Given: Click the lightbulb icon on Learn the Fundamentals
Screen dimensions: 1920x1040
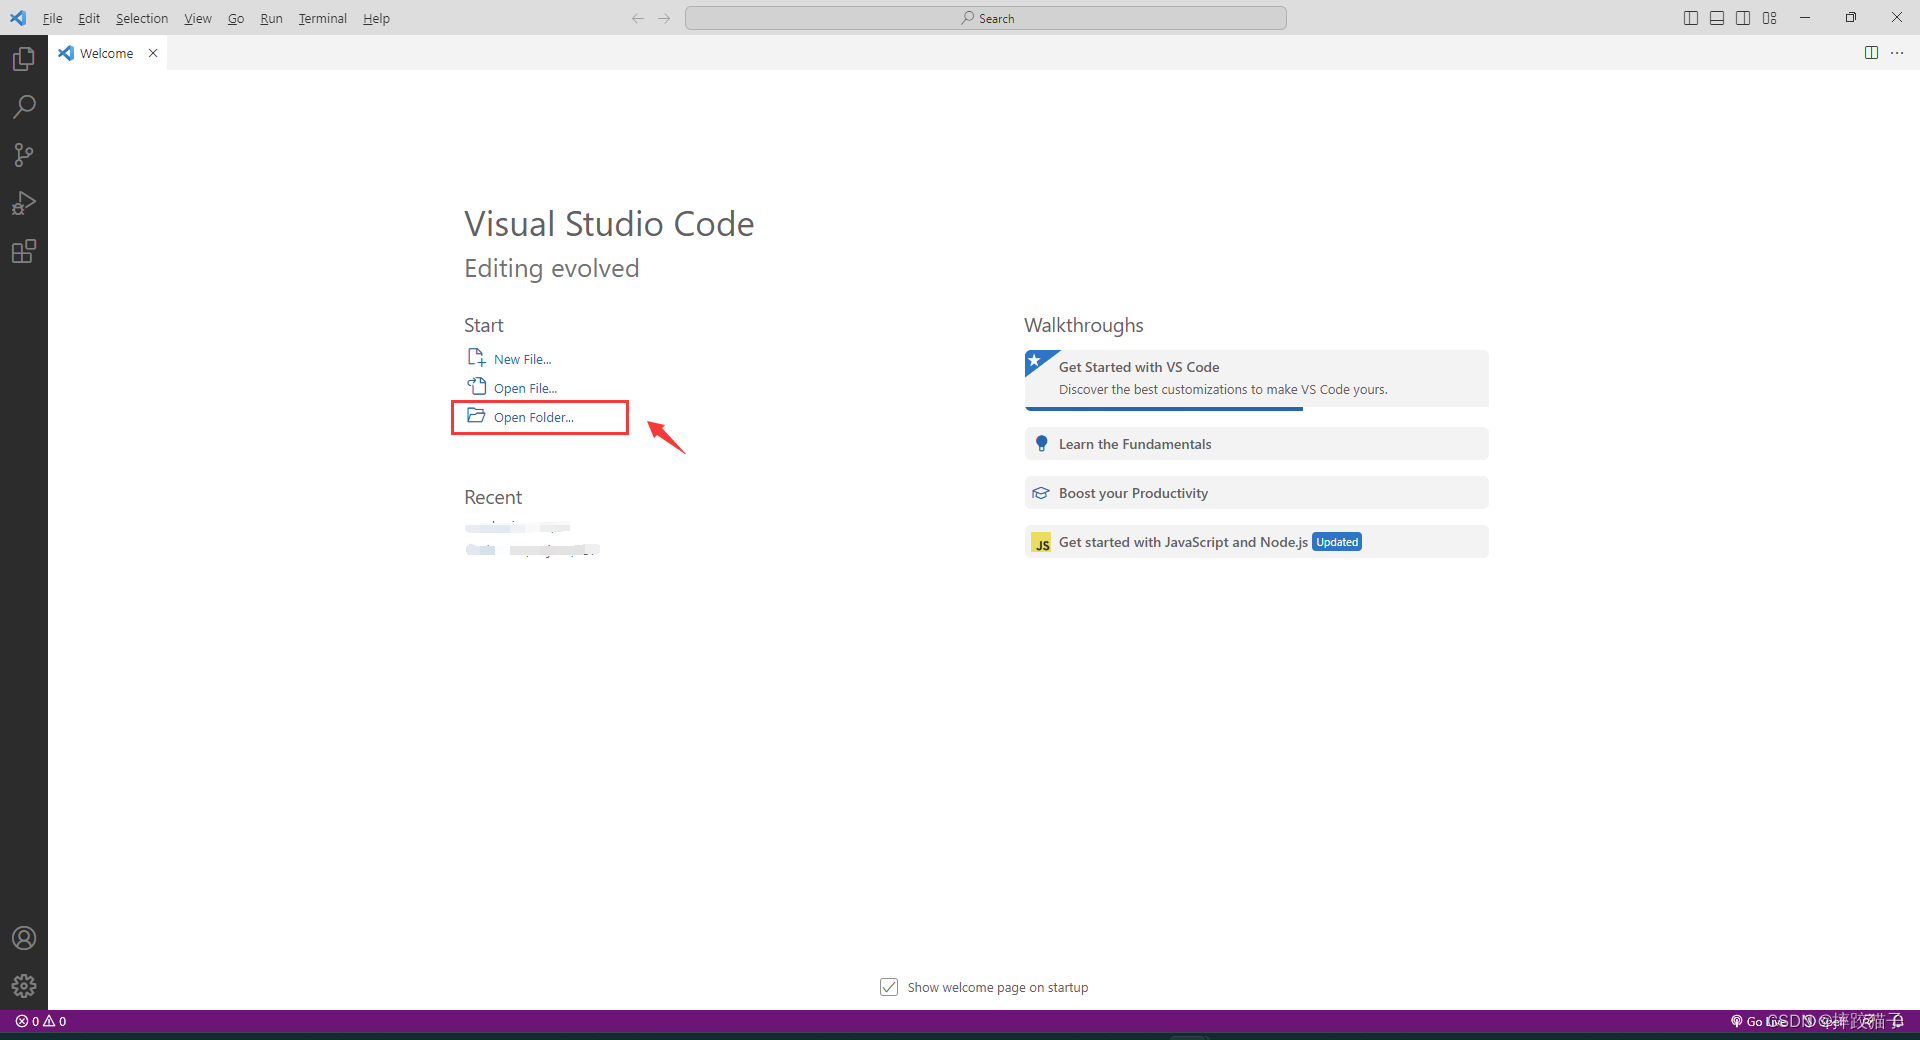Looking at the screenshot, I should pyautogui.click(x=1041, y=444).
